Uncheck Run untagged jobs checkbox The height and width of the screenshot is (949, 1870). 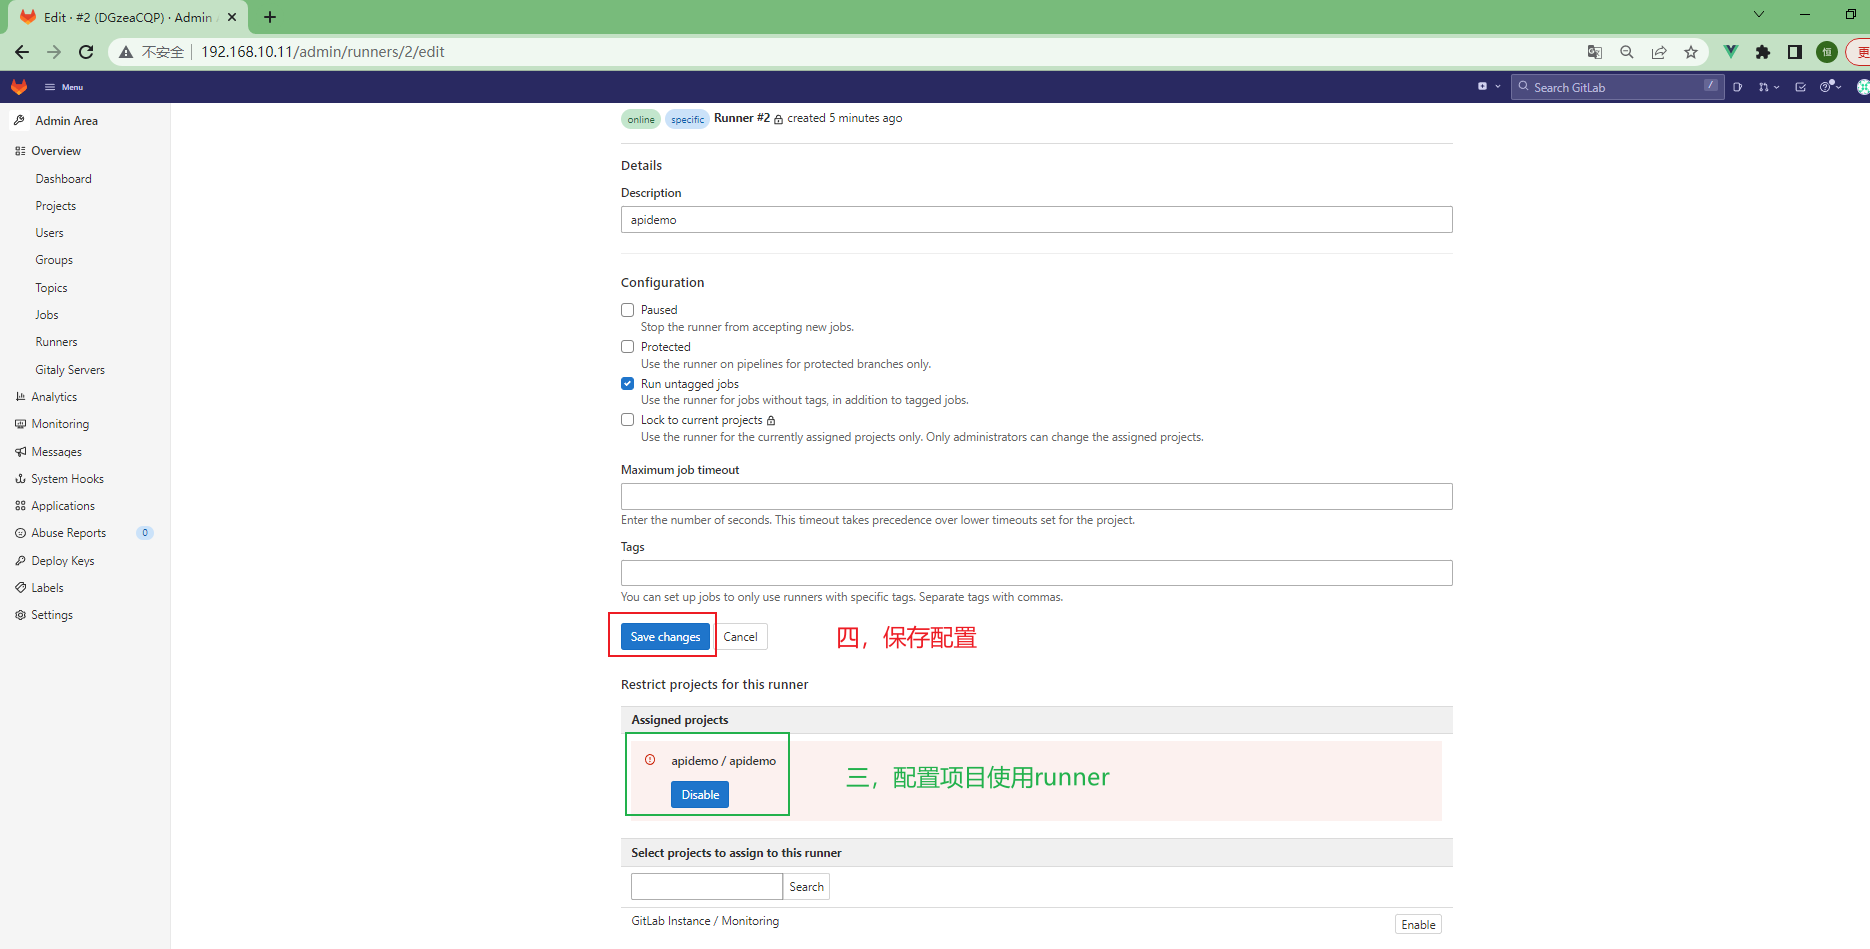(628, 384)
